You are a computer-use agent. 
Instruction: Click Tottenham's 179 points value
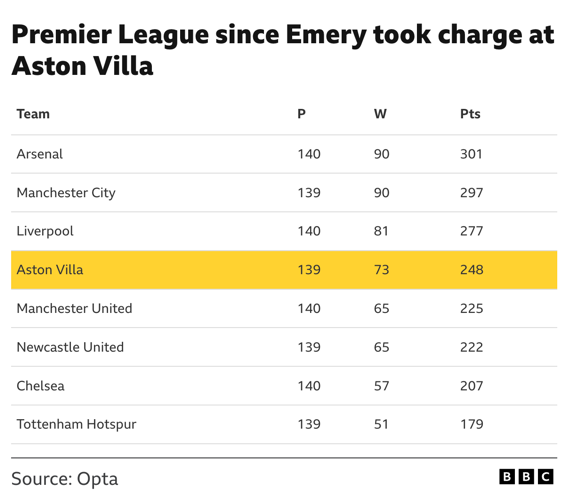(x=471, y=424)
